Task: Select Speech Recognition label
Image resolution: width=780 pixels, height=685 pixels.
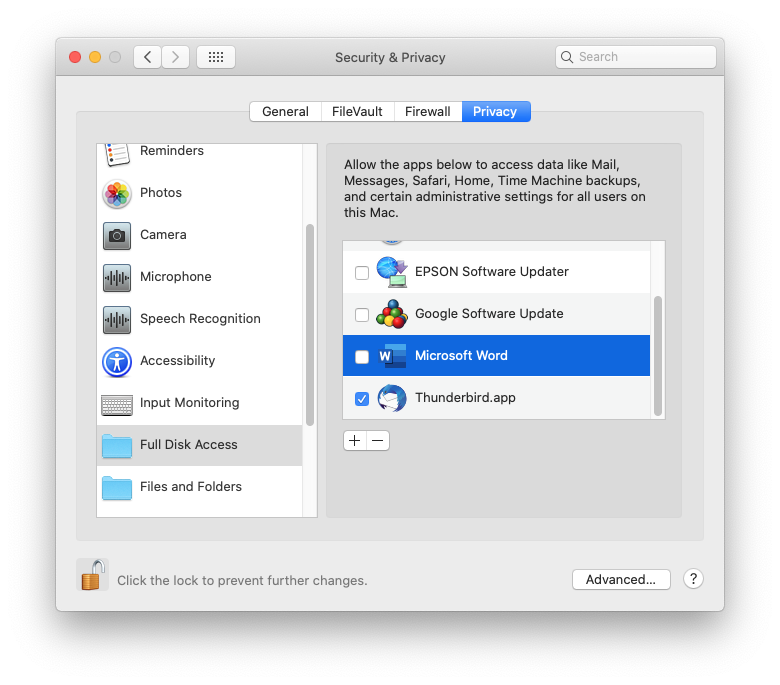Action: pyautogui.click(x=200, y=318)
